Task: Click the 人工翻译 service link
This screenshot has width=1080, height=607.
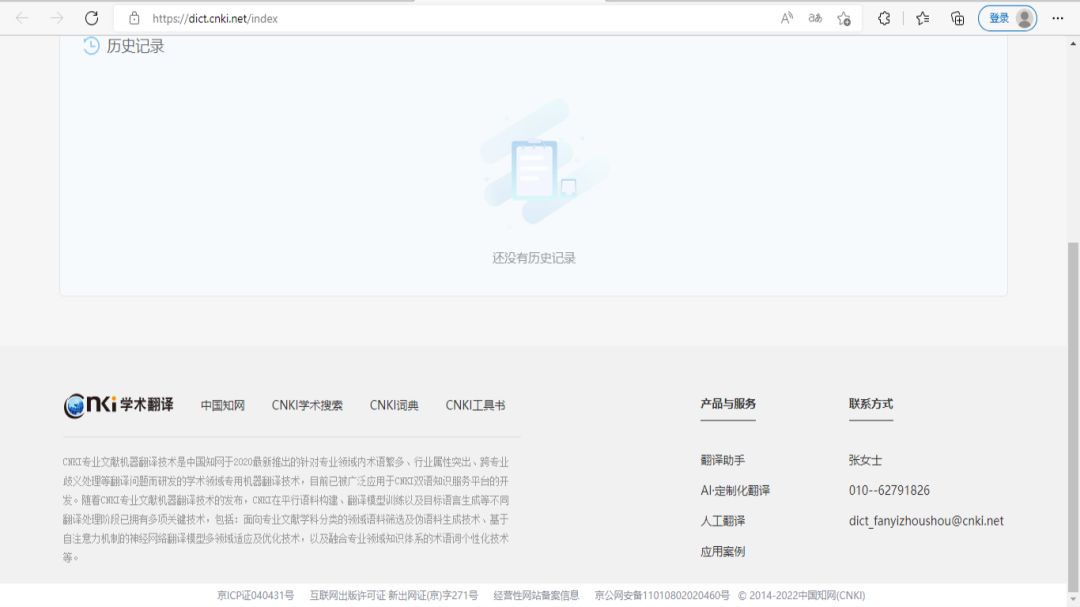Action: click(722, 521)
